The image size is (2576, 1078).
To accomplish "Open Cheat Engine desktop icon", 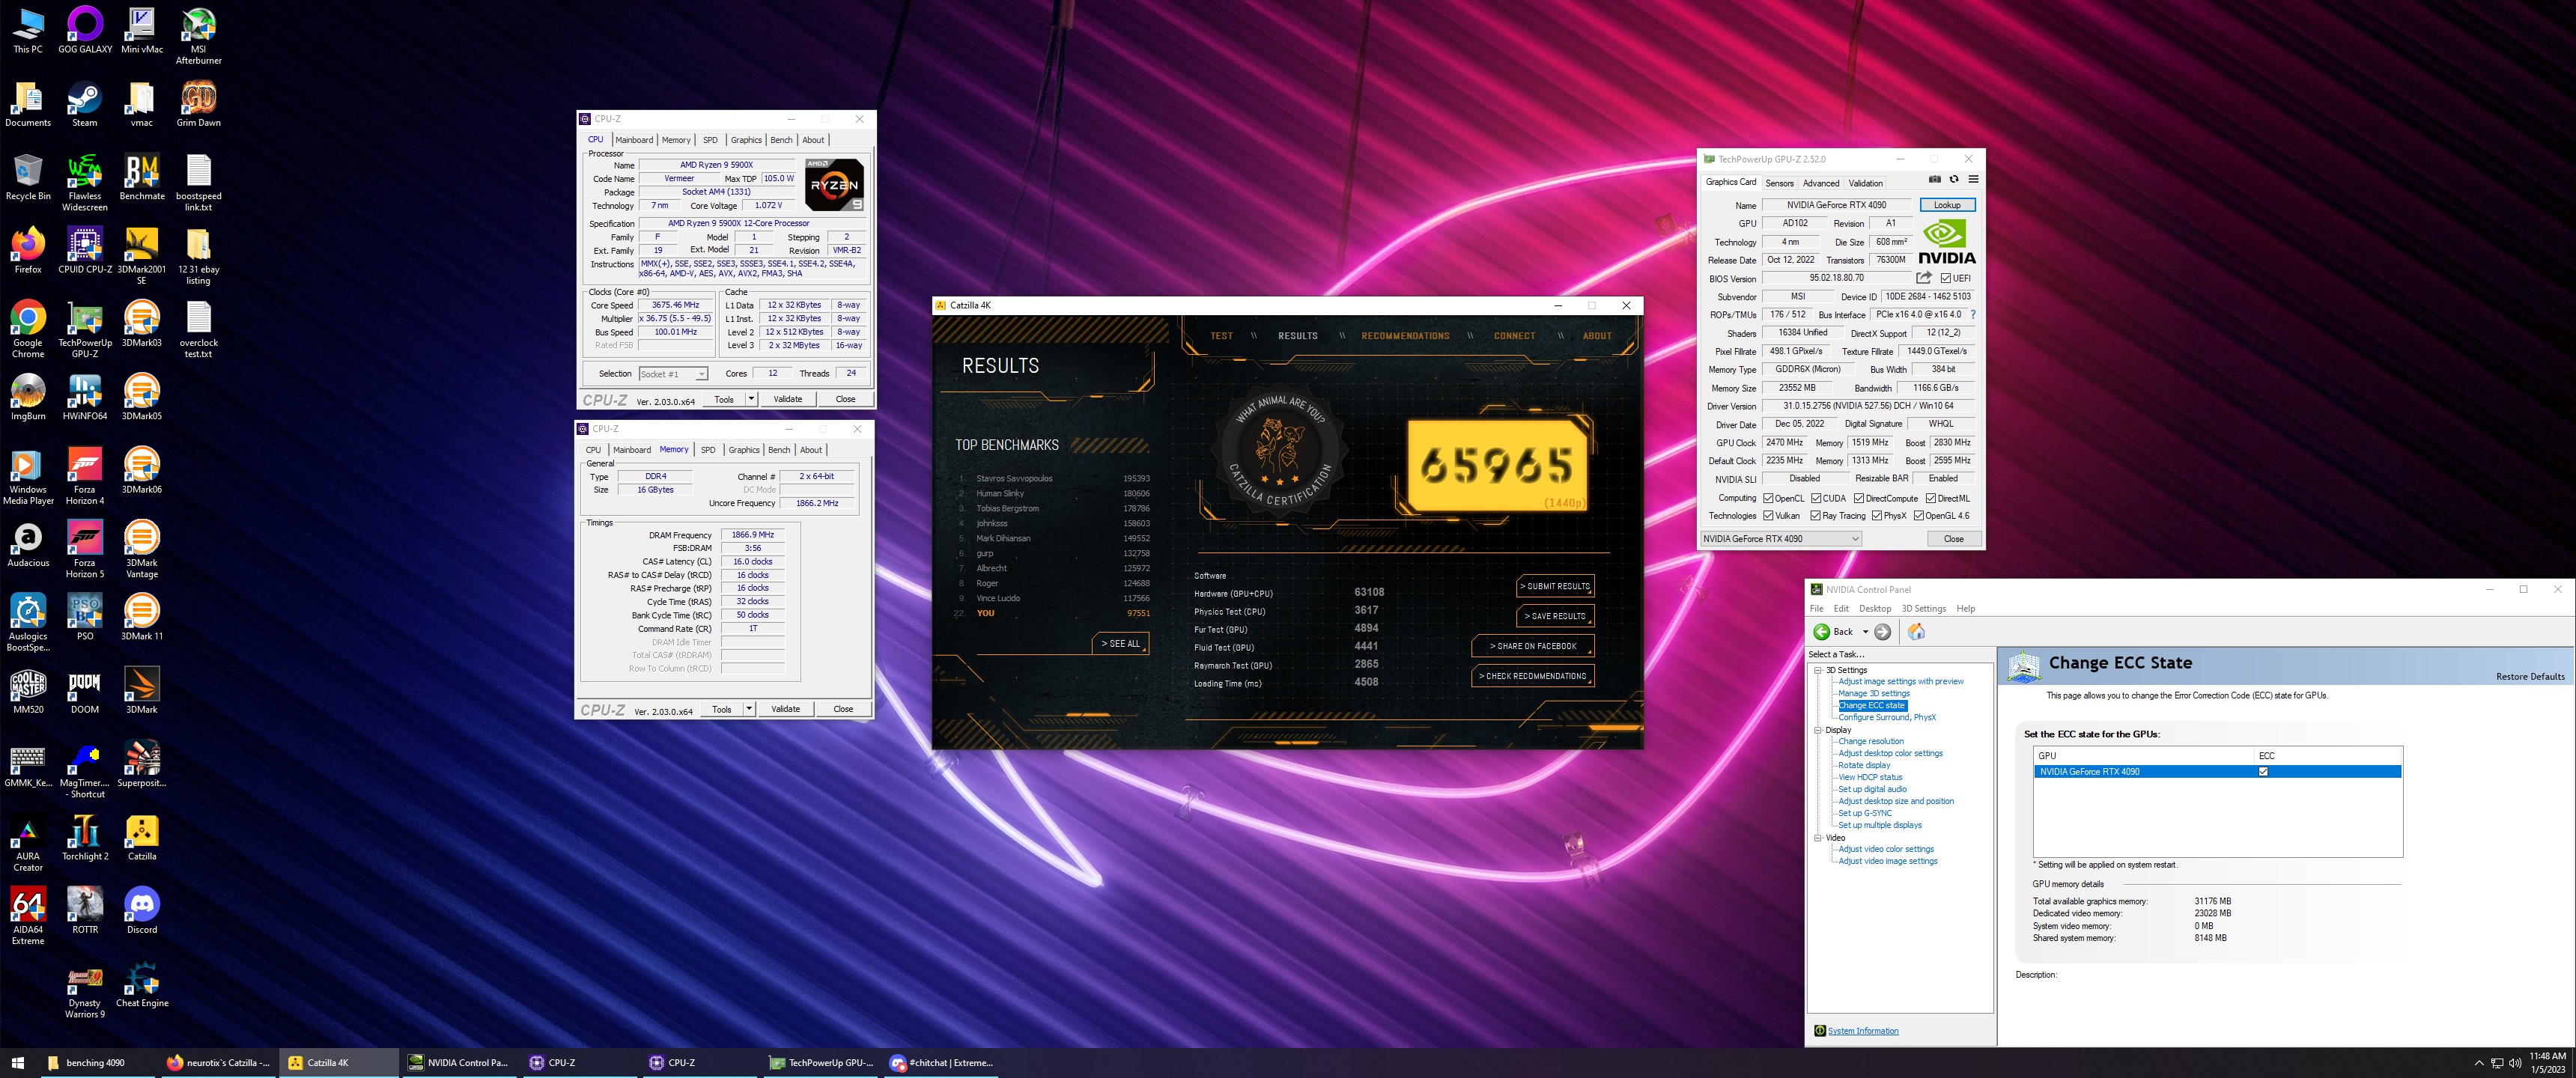I will 141,984.
